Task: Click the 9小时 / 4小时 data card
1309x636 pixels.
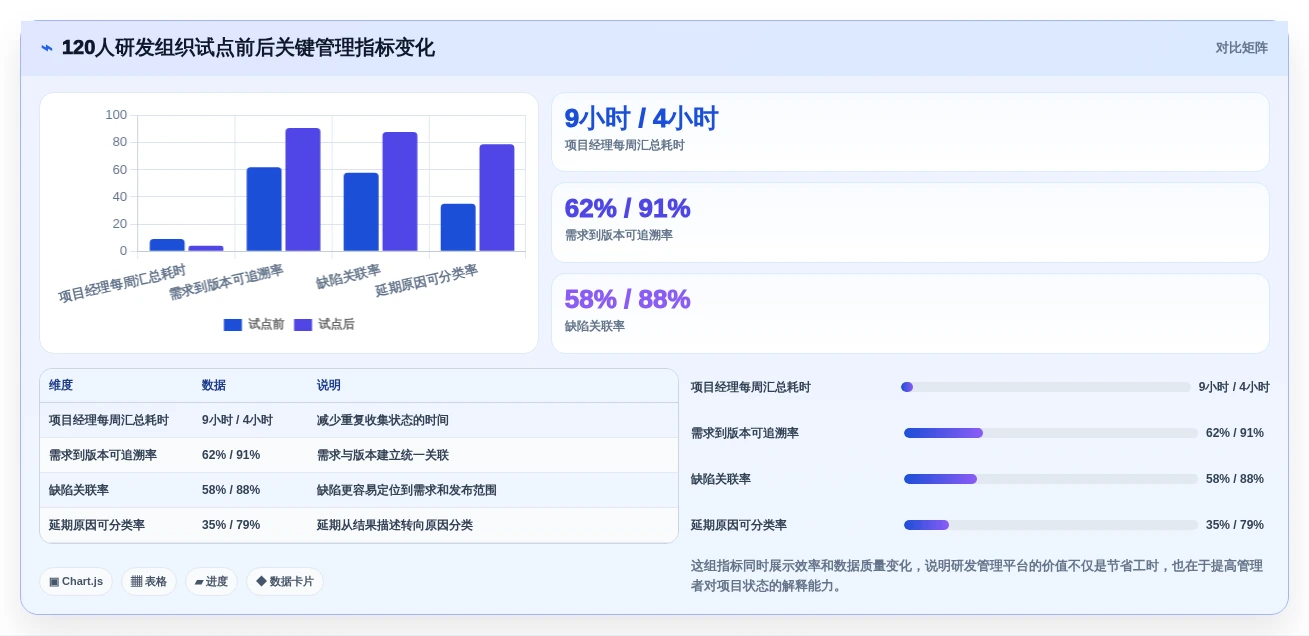Action: [910, 132]
